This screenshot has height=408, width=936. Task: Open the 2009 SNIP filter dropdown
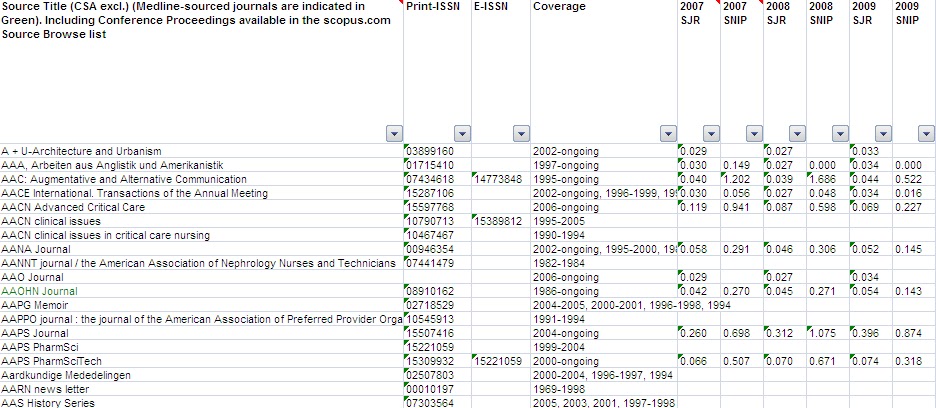pyautogui.click(x=926, y=133)
